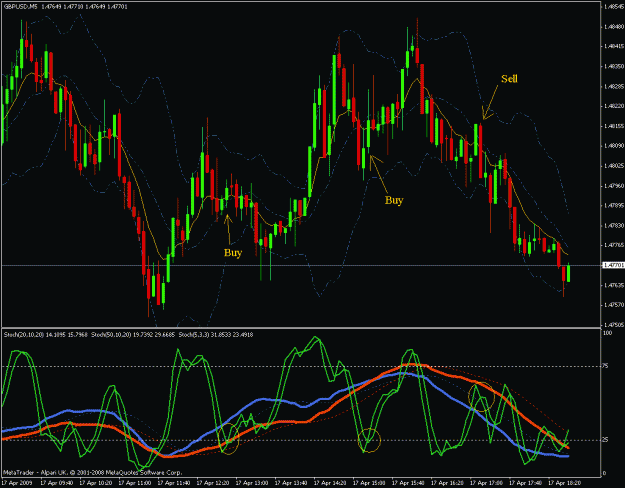The height and width of the screenshot is (488, 625).
Task: Click the 17 Apr 13:40 time label
Action: [291, 483]
